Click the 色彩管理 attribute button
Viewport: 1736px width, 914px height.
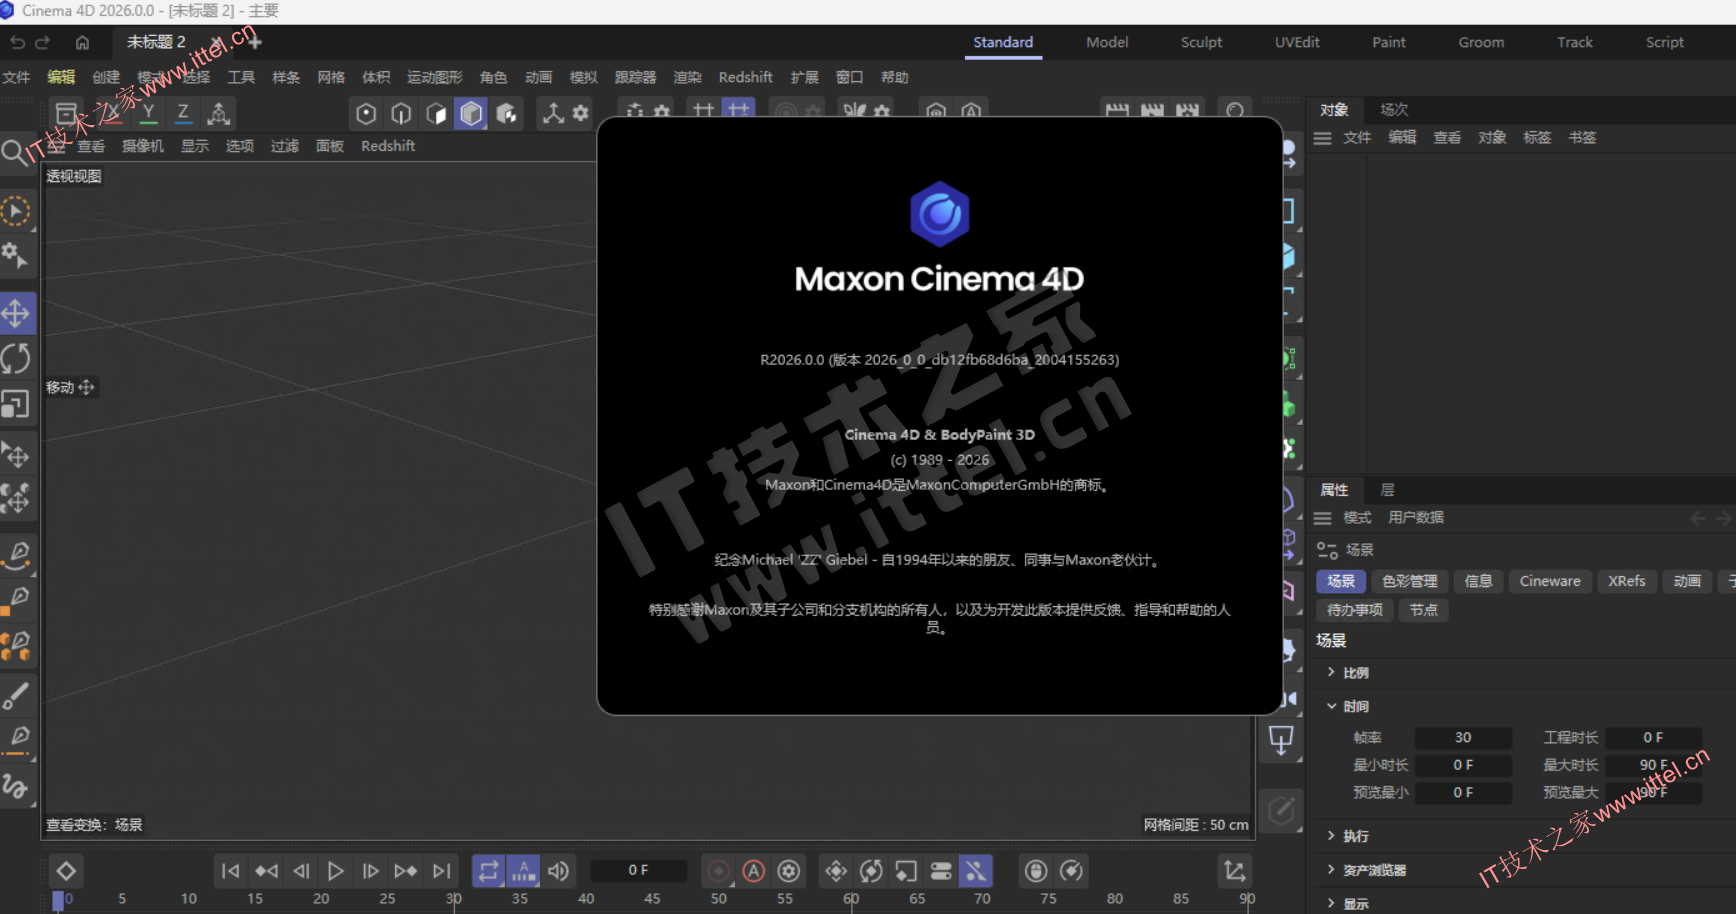coord(1409,581)
